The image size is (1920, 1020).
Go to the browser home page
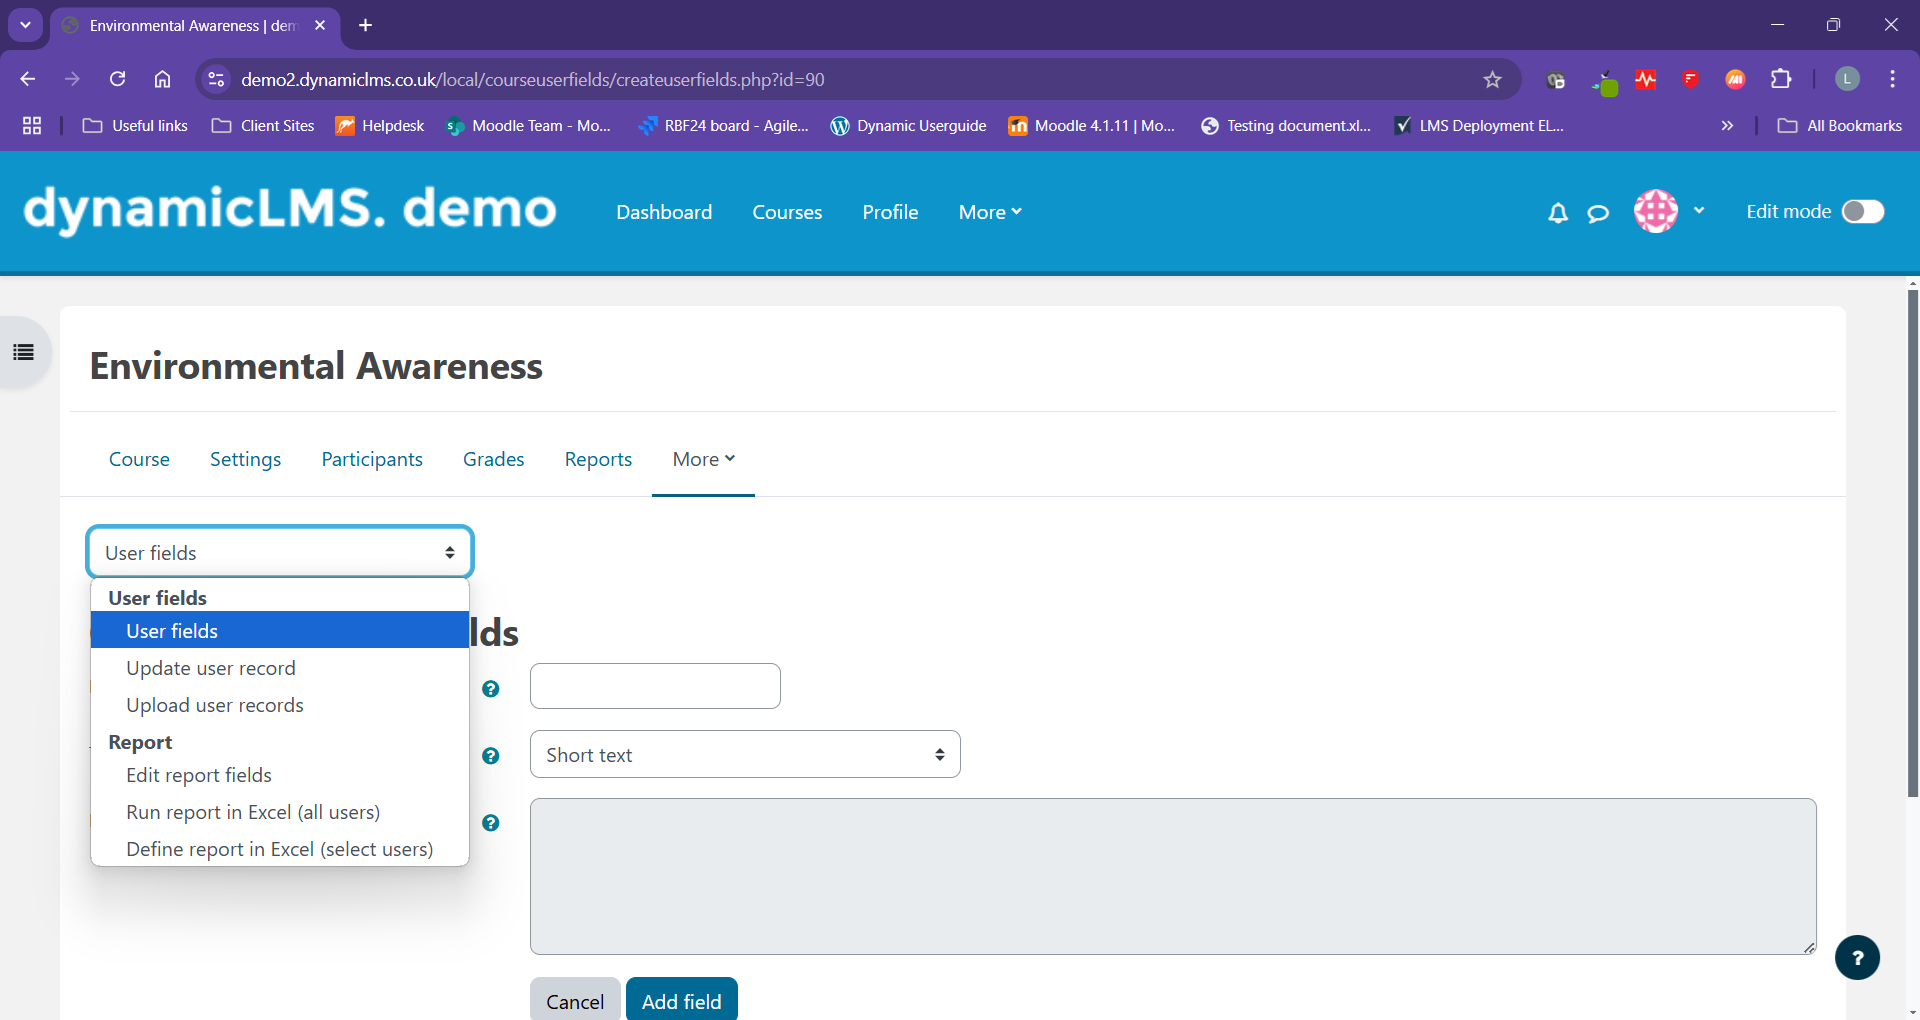click(x=162, y=79)
